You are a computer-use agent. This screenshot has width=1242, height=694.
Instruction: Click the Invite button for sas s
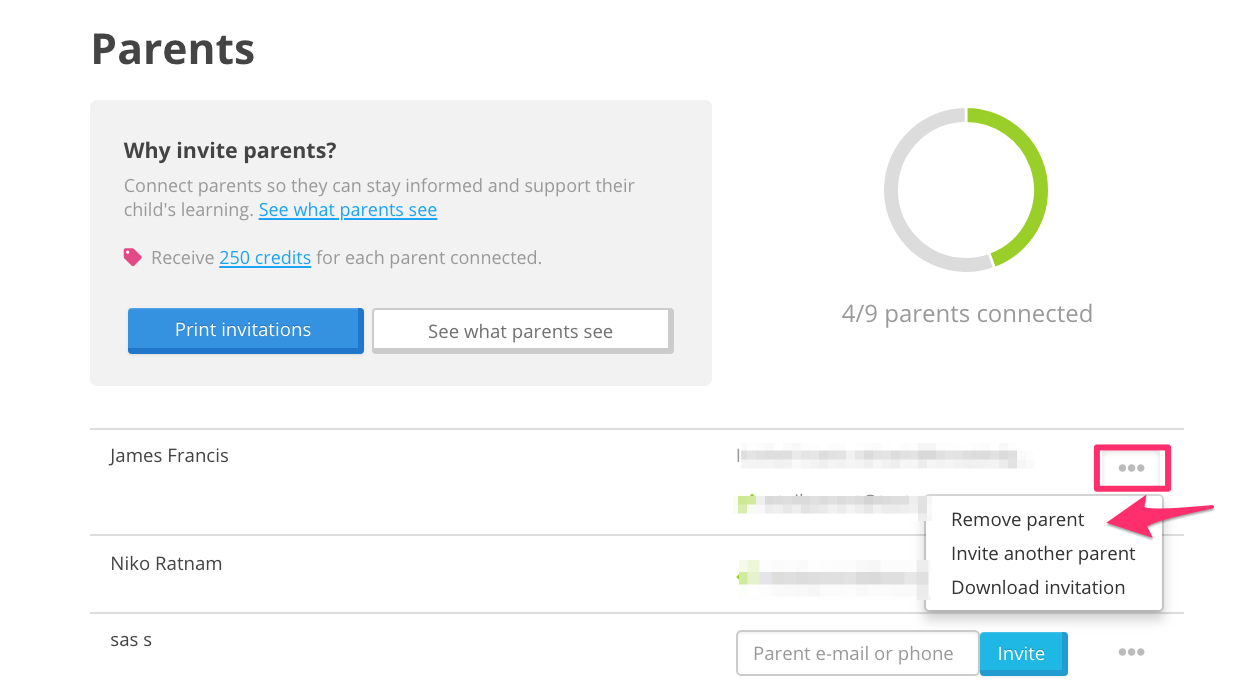pyautogui.click(x=1023, y=653)
